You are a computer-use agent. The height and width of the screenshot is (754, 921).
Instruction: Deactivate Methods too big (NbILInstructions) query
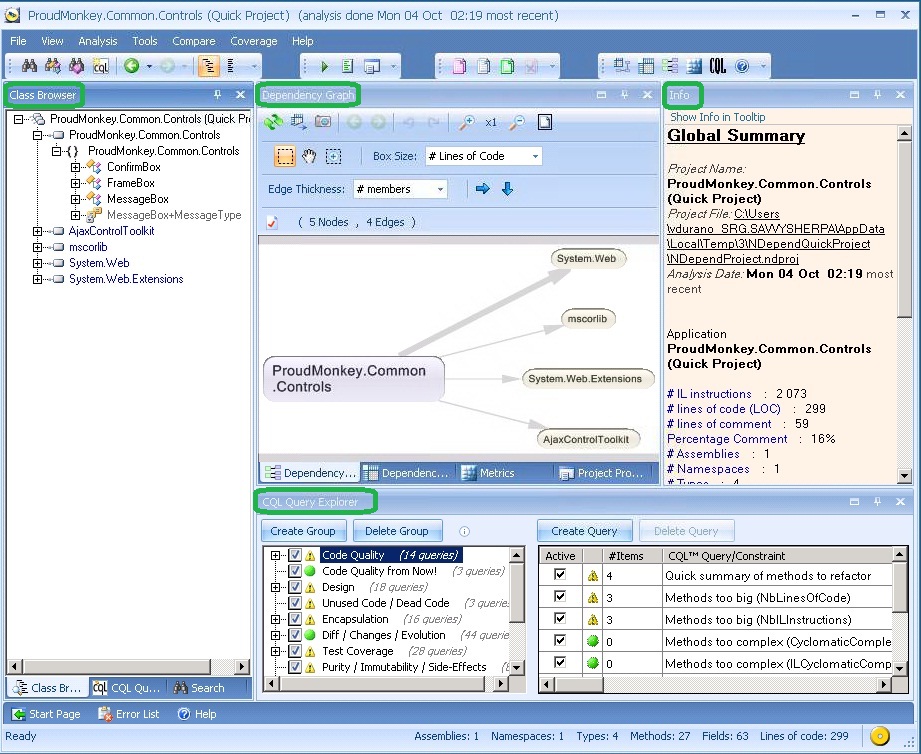[x=560, y=618]
